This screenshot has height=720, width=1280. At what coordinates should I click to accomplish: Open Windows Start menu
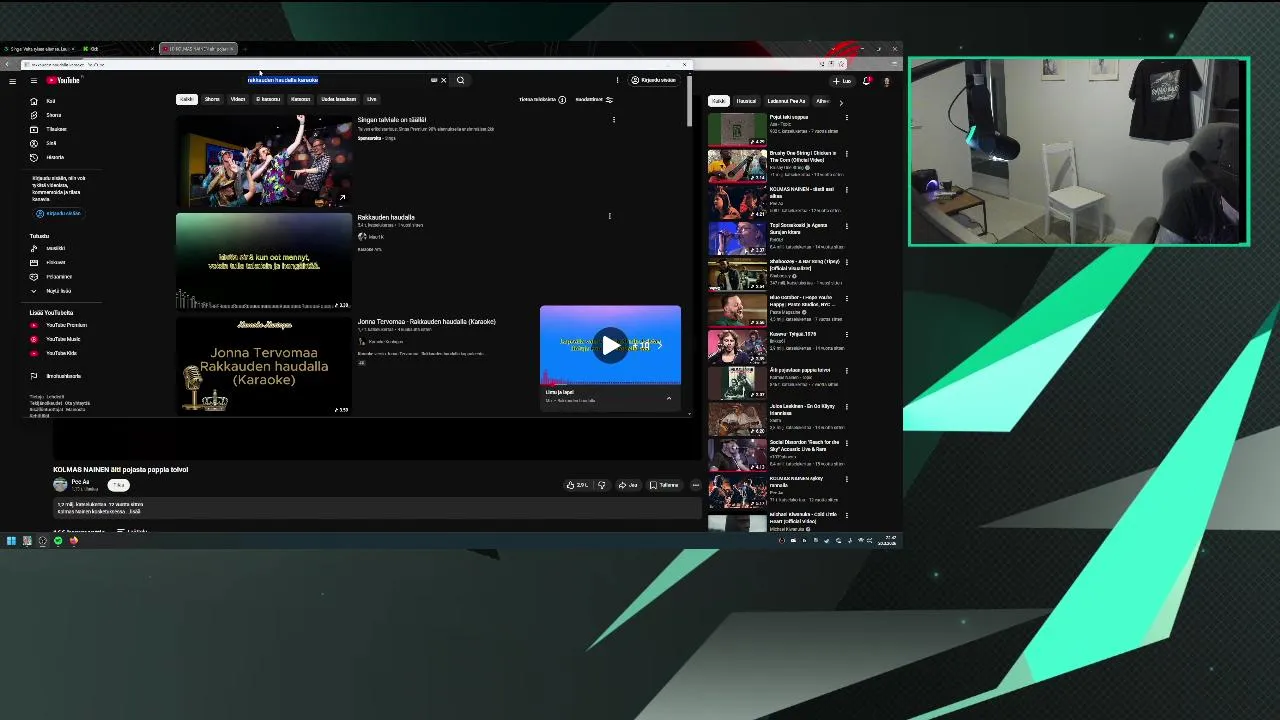(x=11, y=541)
